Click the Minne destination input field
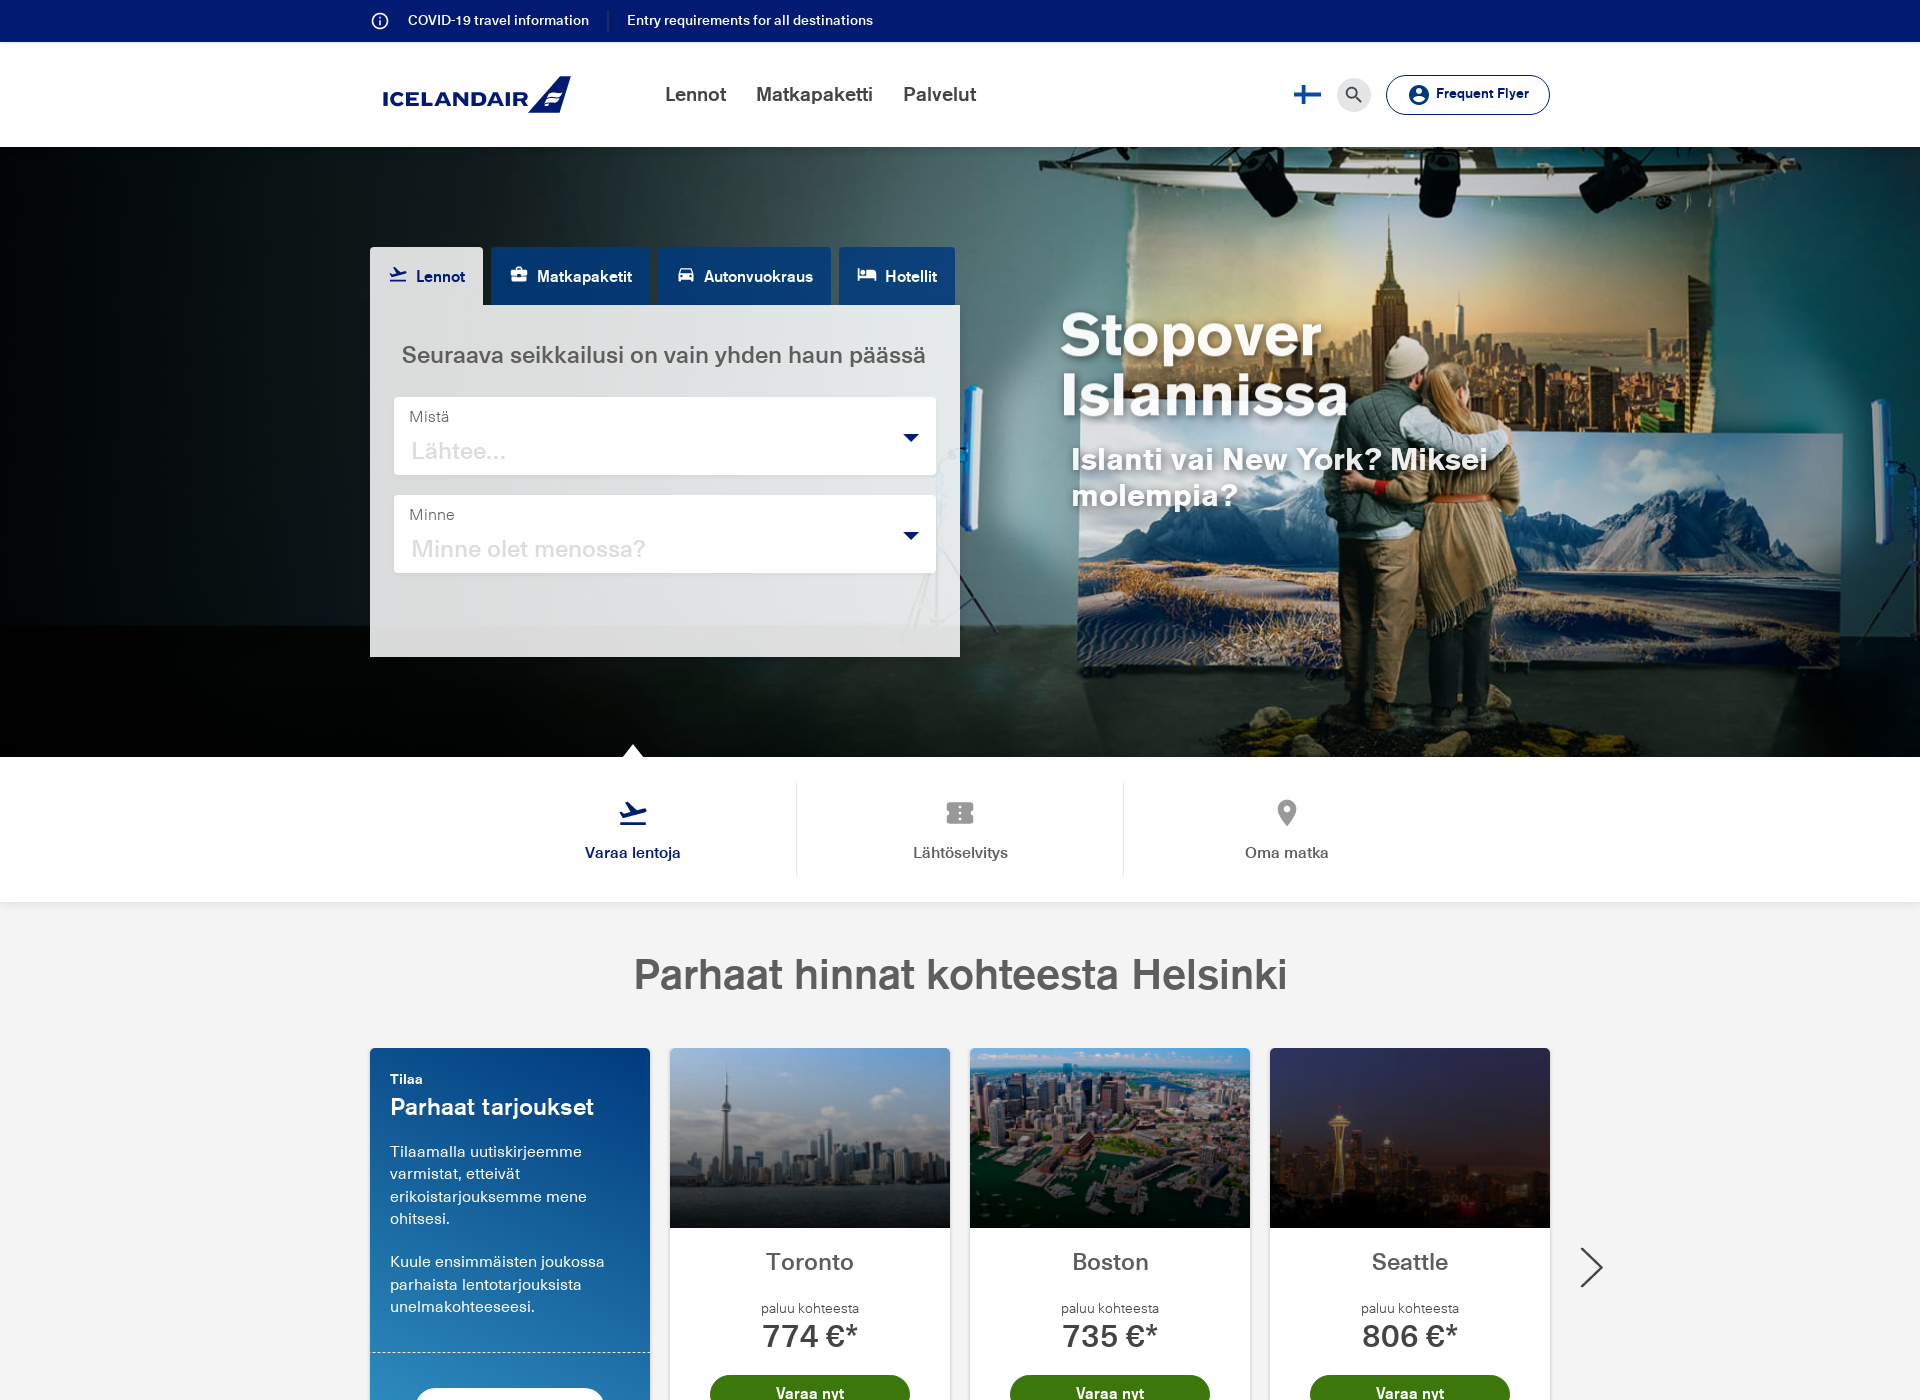This screenshot has height=1400, width=1920. click(665, 534)
